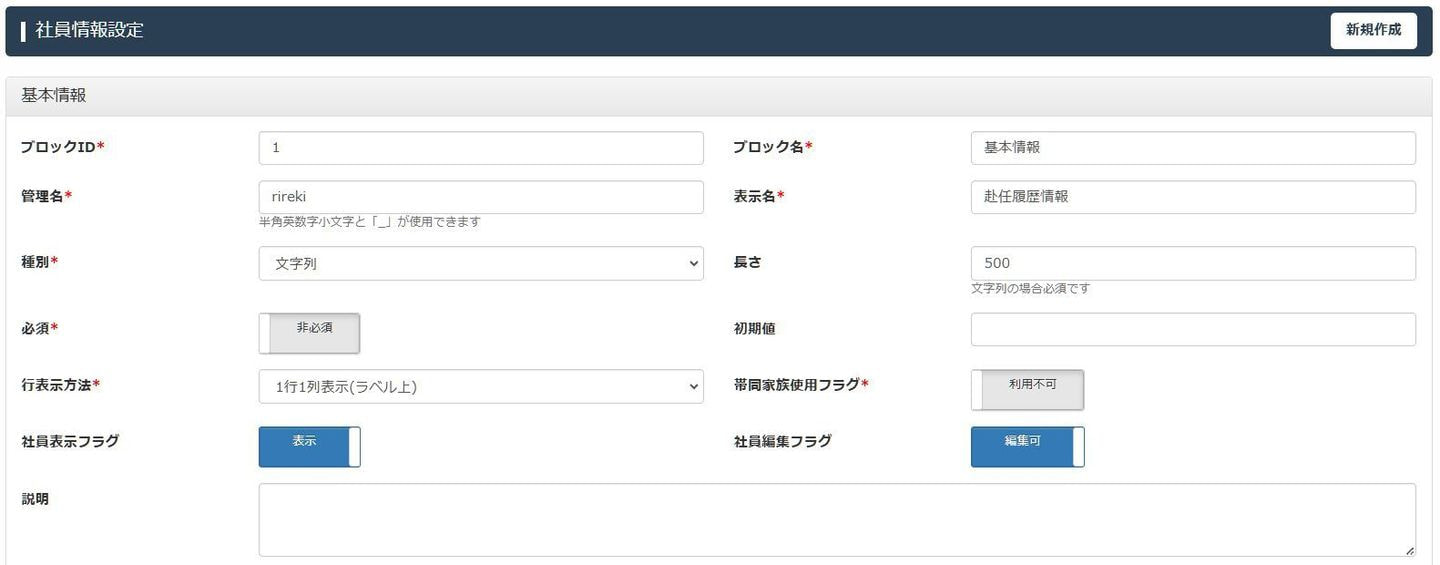Click inside the 説明 text area
Screen dimensions: 1440x565
836,520
